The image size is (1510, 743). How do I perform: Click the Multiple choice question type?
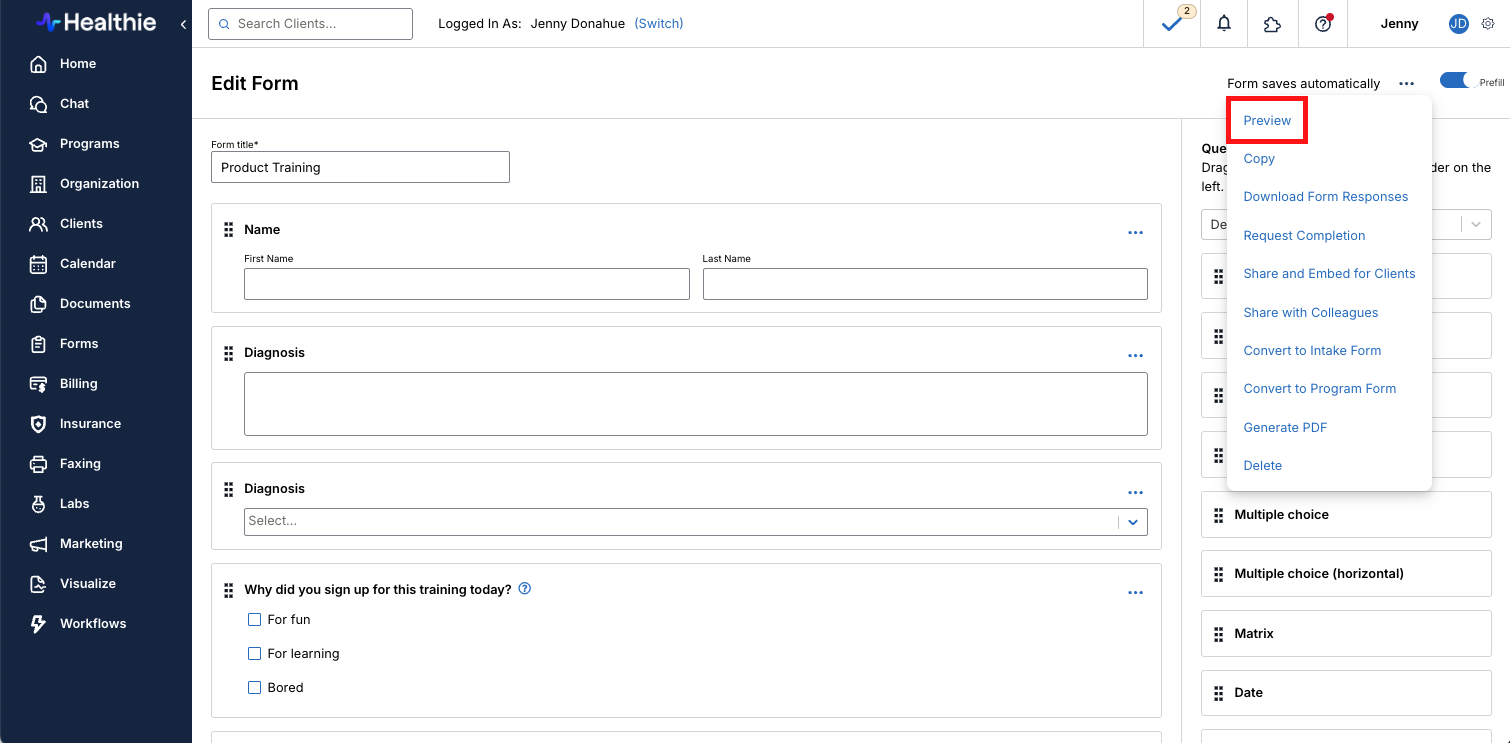(x=1346, y=515)
